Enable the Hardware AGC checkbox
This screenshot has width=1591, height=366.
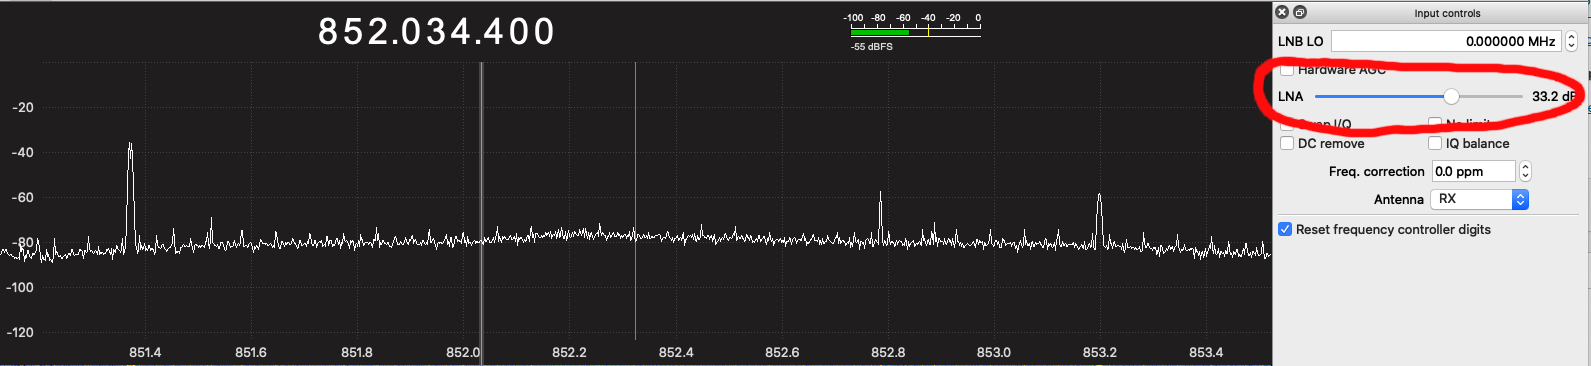click(1288, 69)
